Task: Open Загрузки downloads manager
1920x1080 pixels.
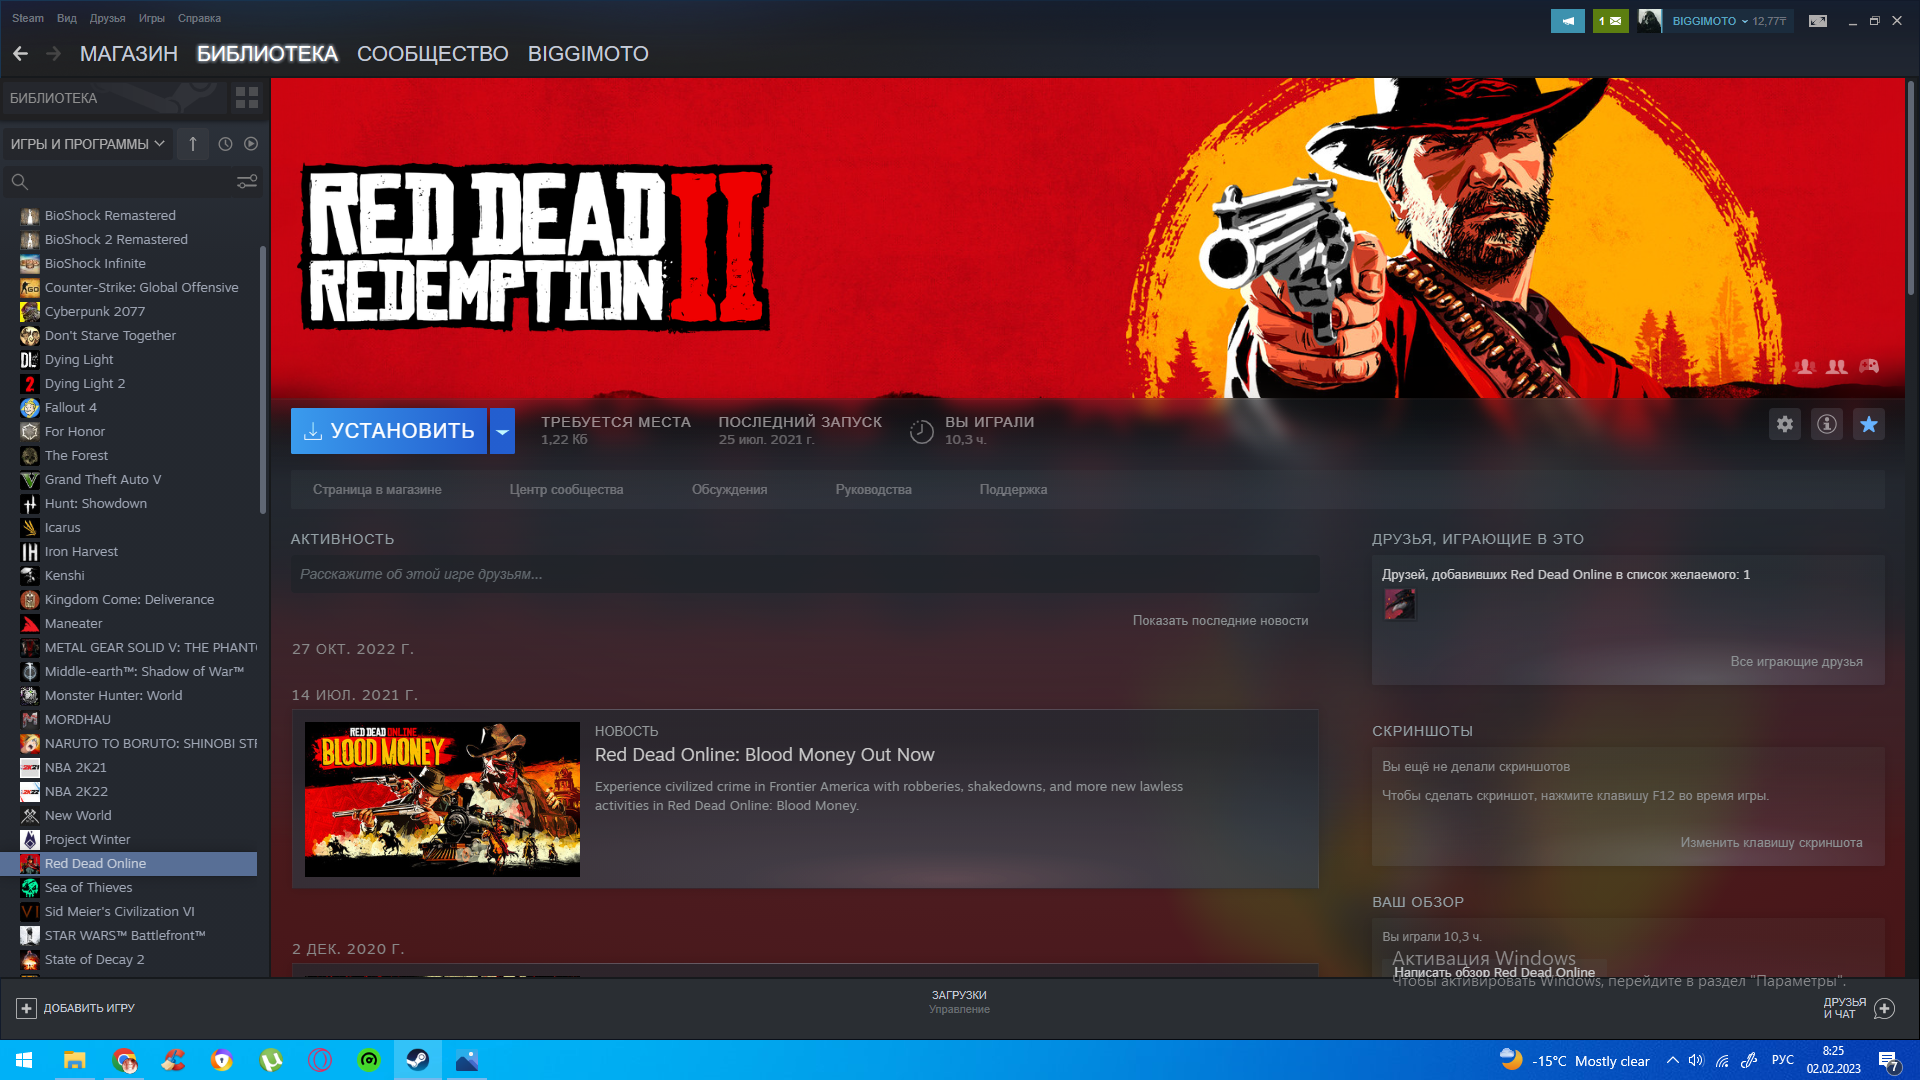Action: pyautogui.click(x=959, y=1001)
